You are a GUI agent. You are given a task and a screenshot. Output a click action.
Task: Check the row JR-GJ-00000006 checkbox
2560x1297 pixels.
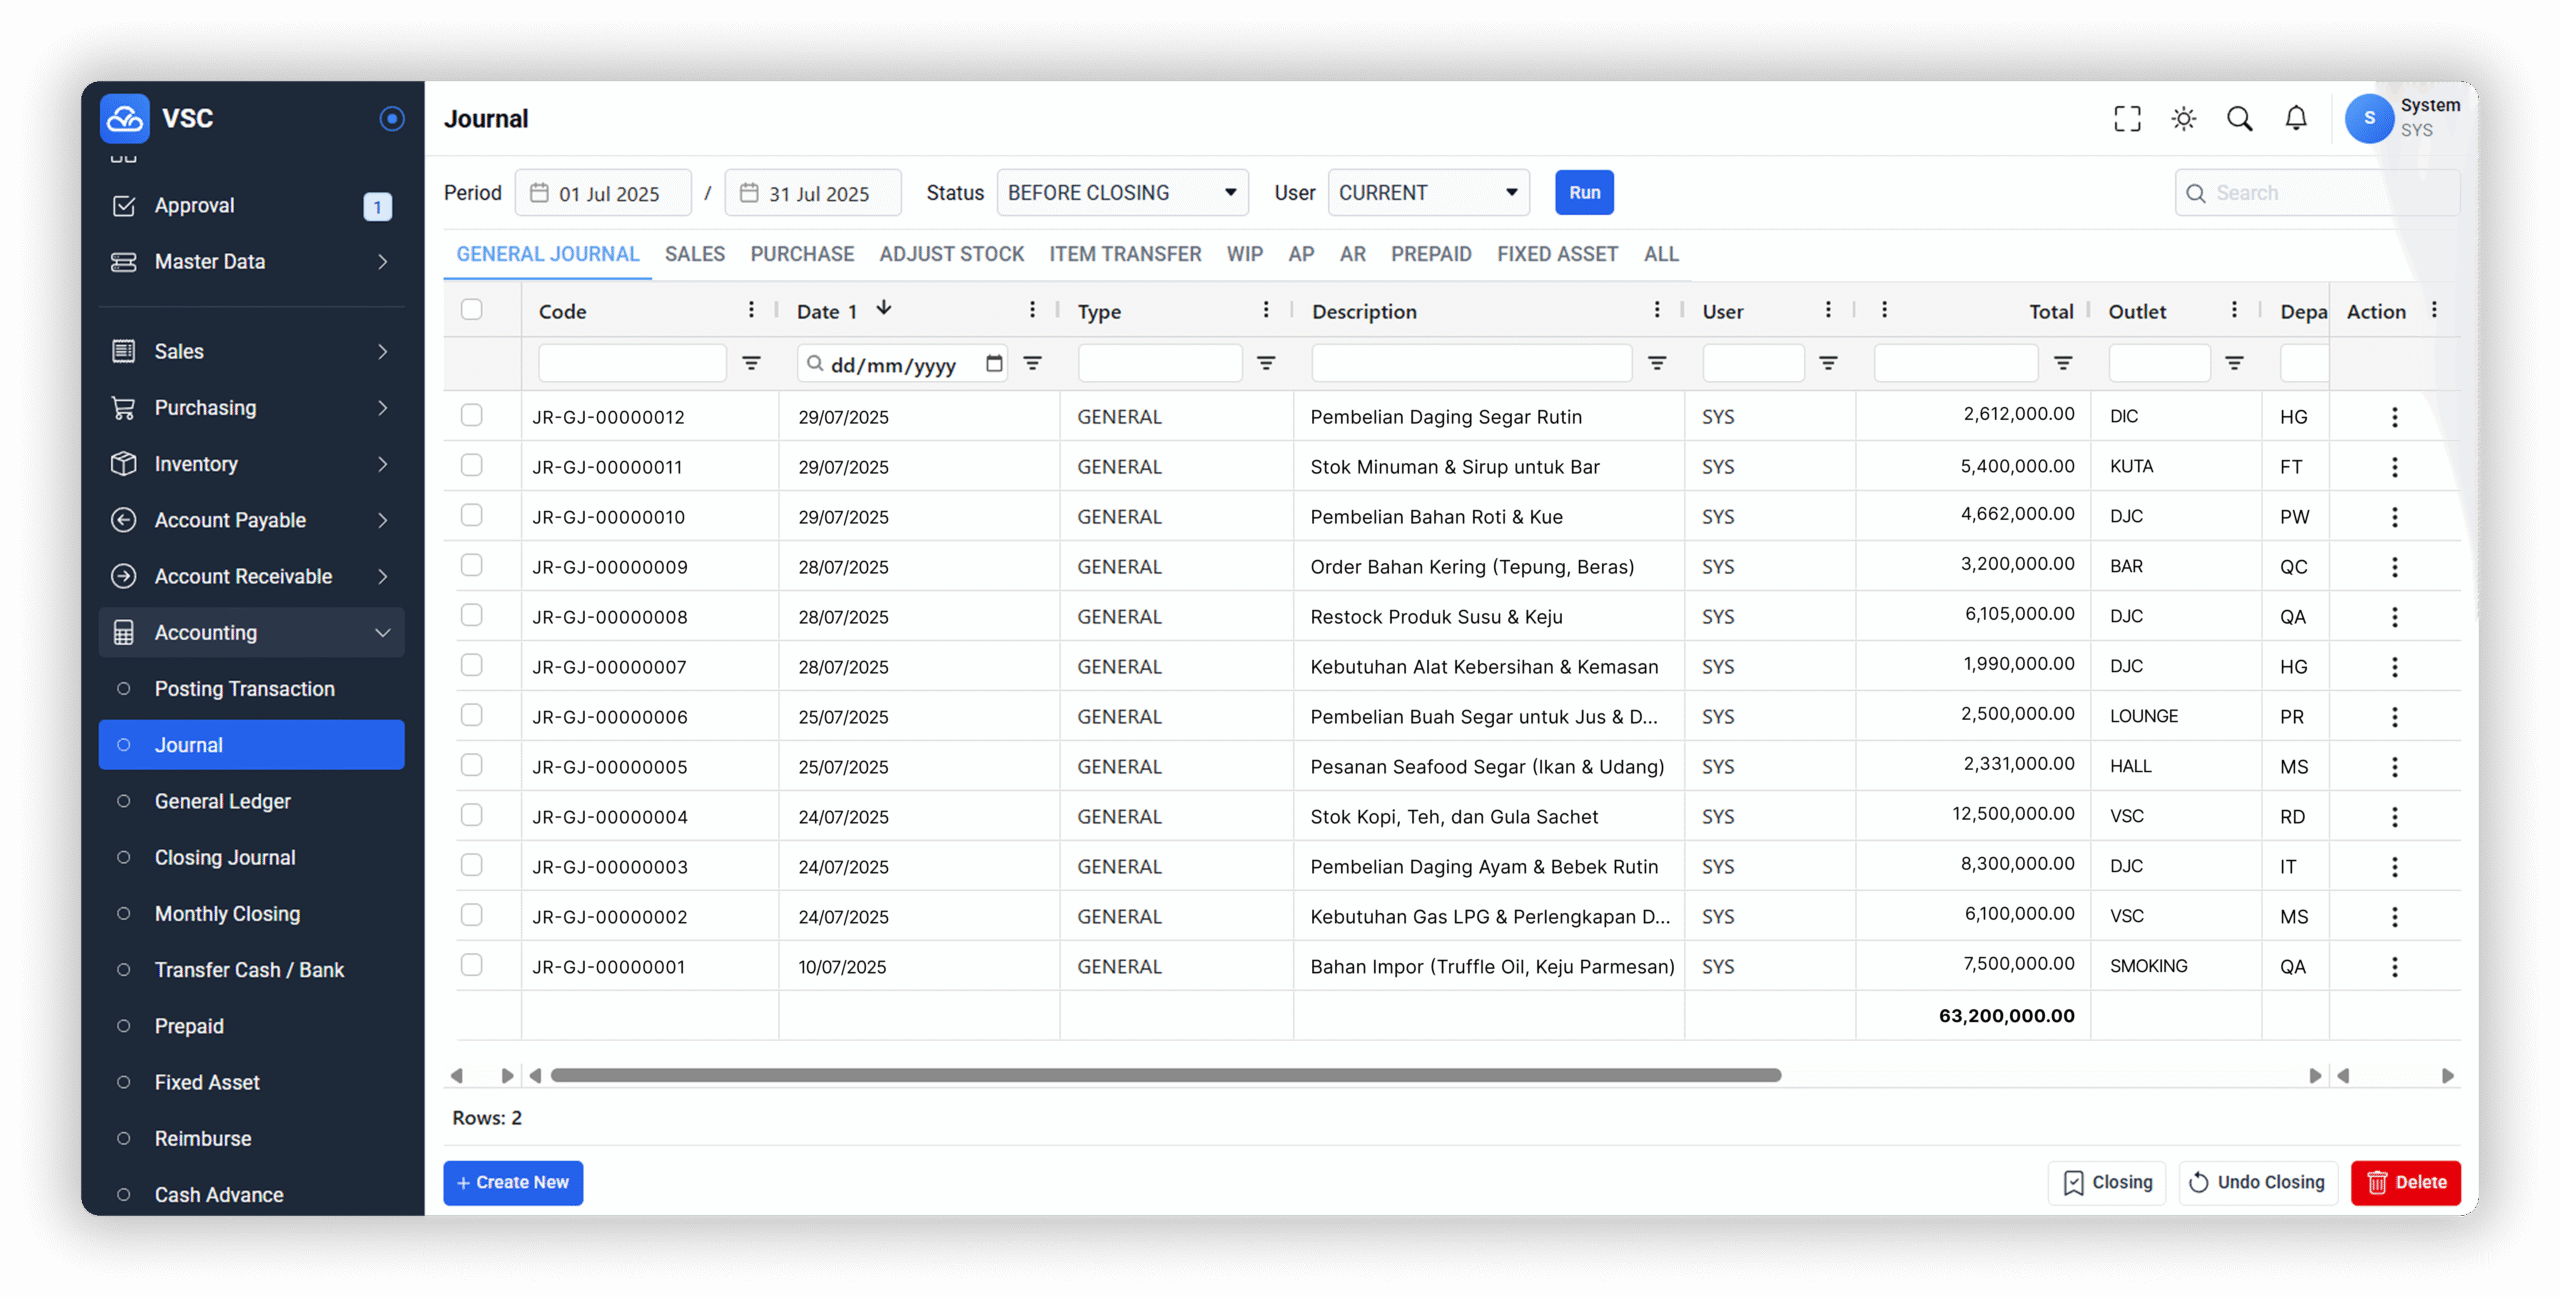coord(472,715)
